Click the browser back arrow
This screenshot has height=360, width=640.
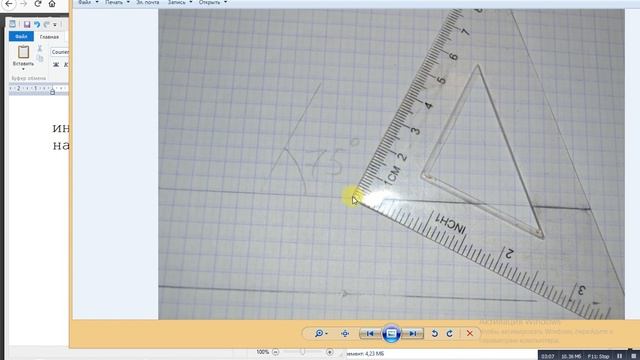[x=9, y=4]
